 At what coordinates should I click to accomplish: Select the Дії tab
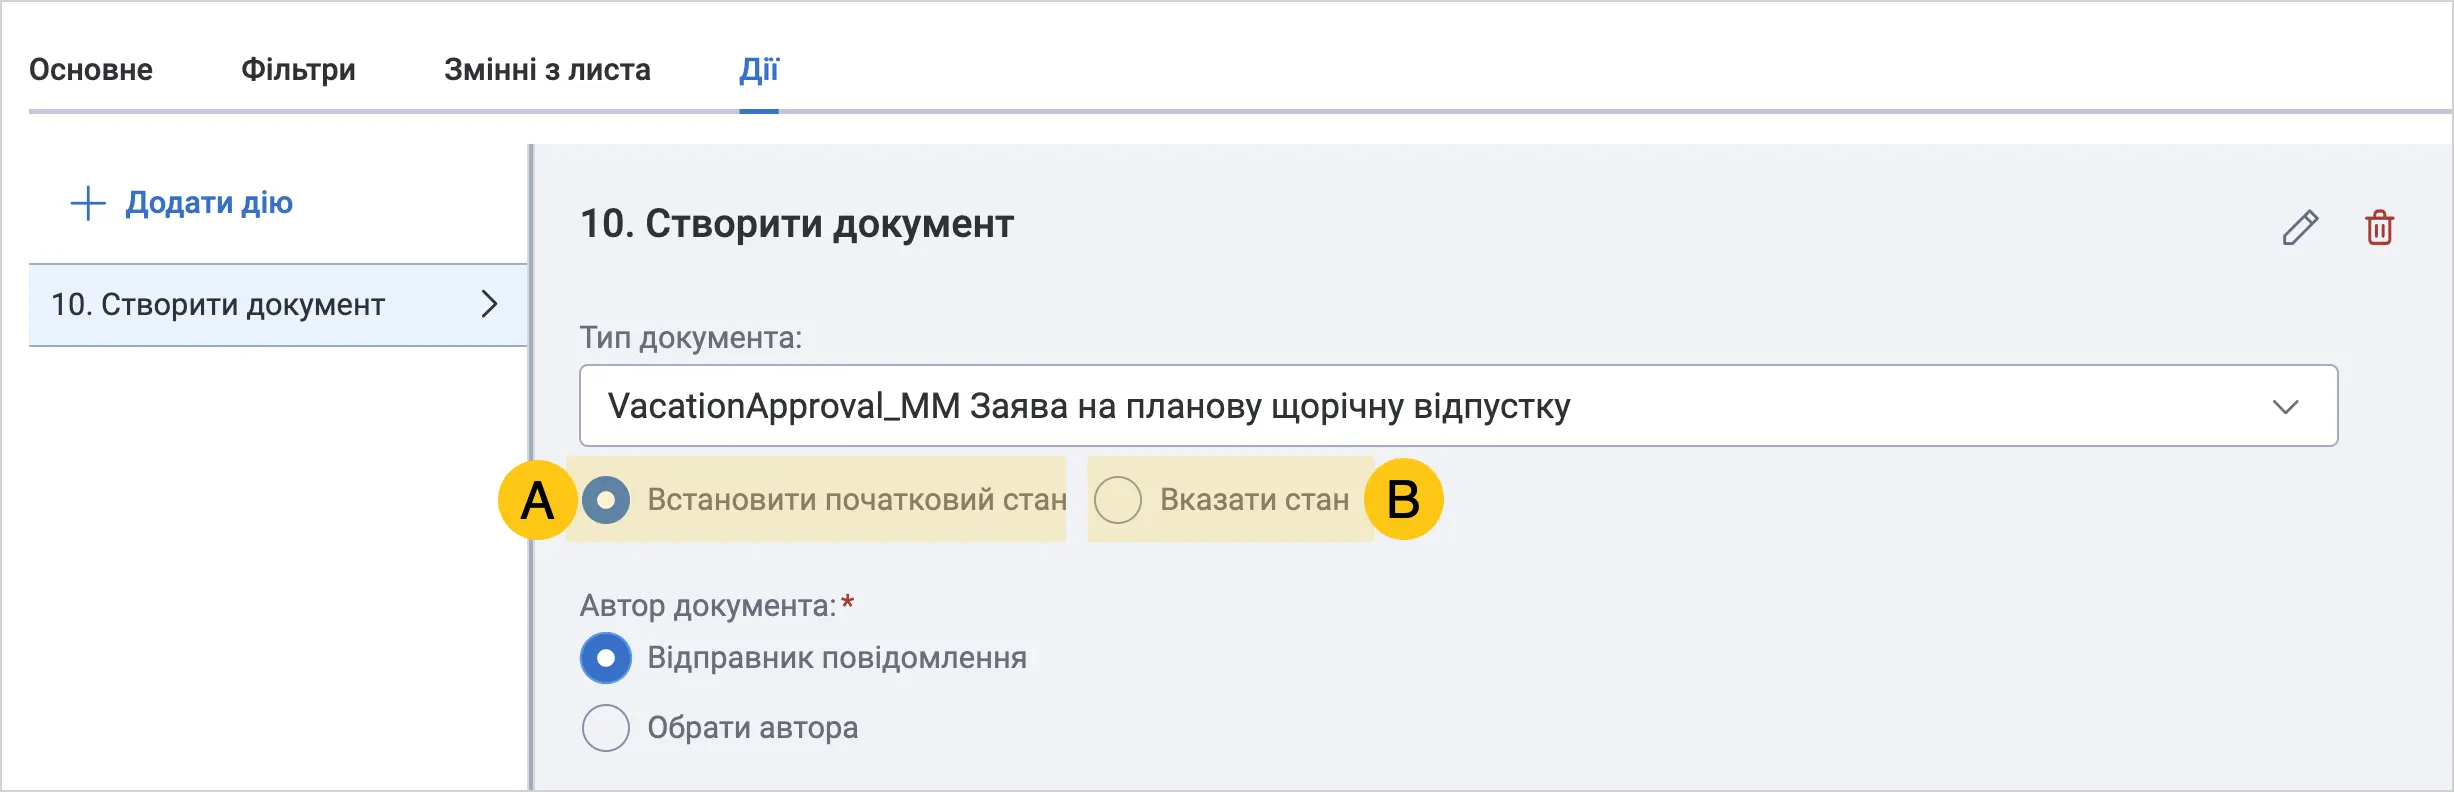click(x=759, y=70)
